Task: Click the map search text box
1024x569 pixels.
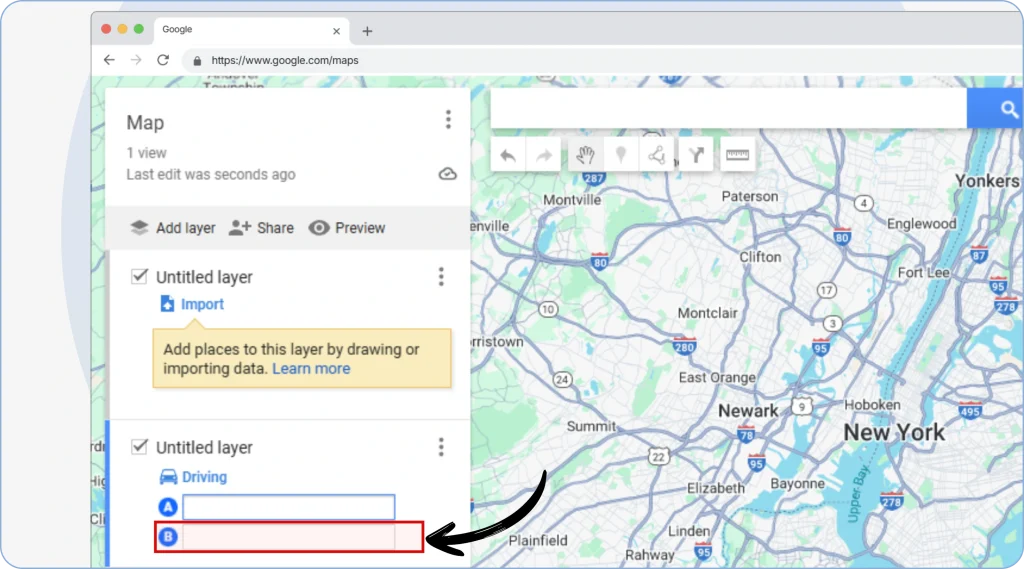Action: (728, 109)
